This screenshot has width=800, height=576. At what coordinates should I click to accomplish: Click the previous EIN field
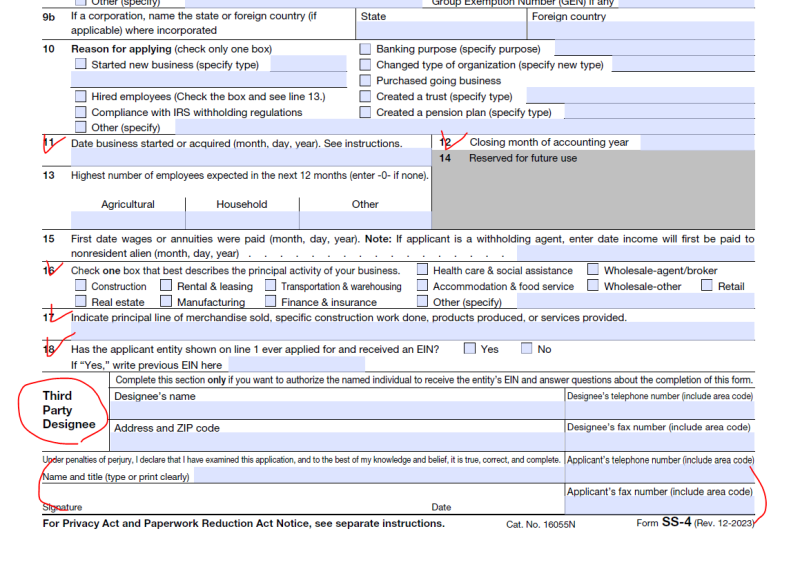coord(297,364)
